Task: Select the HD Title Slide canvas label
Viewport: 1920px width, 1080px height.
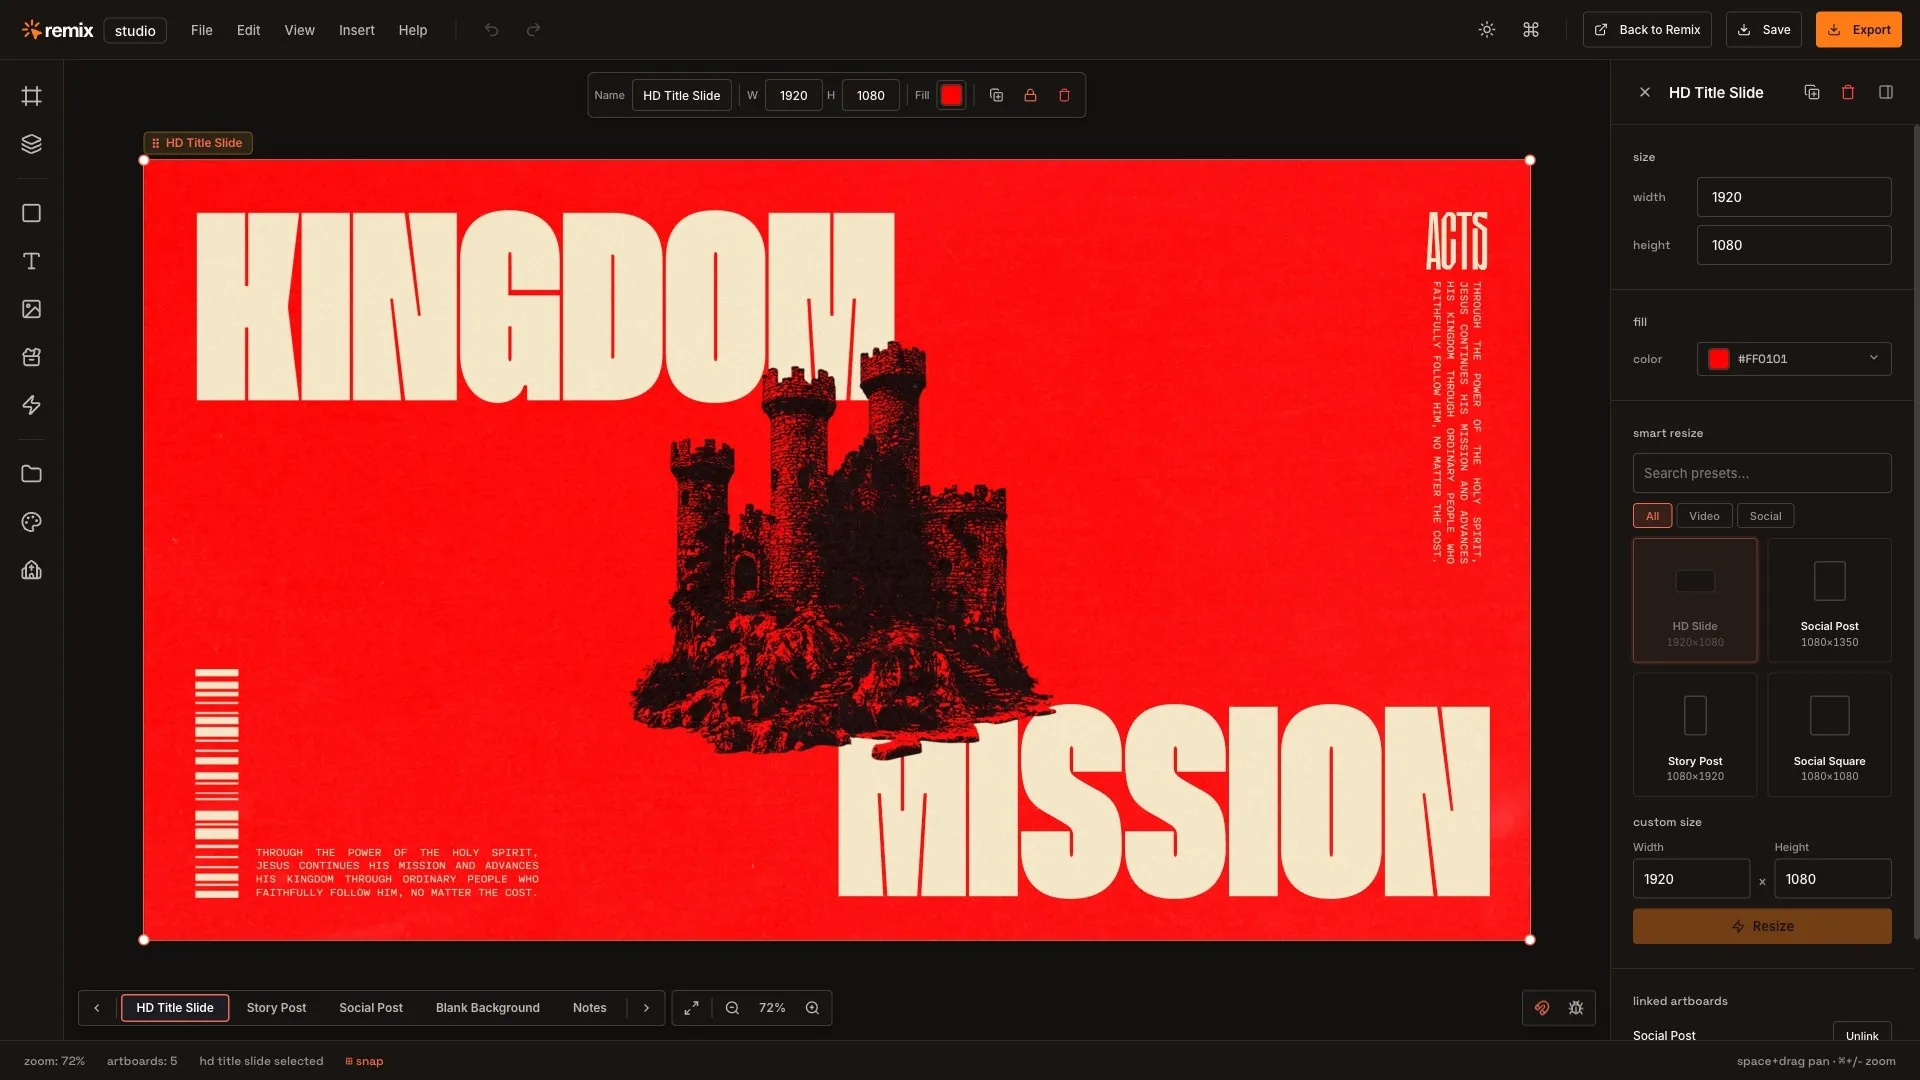Action: [198, 143]
